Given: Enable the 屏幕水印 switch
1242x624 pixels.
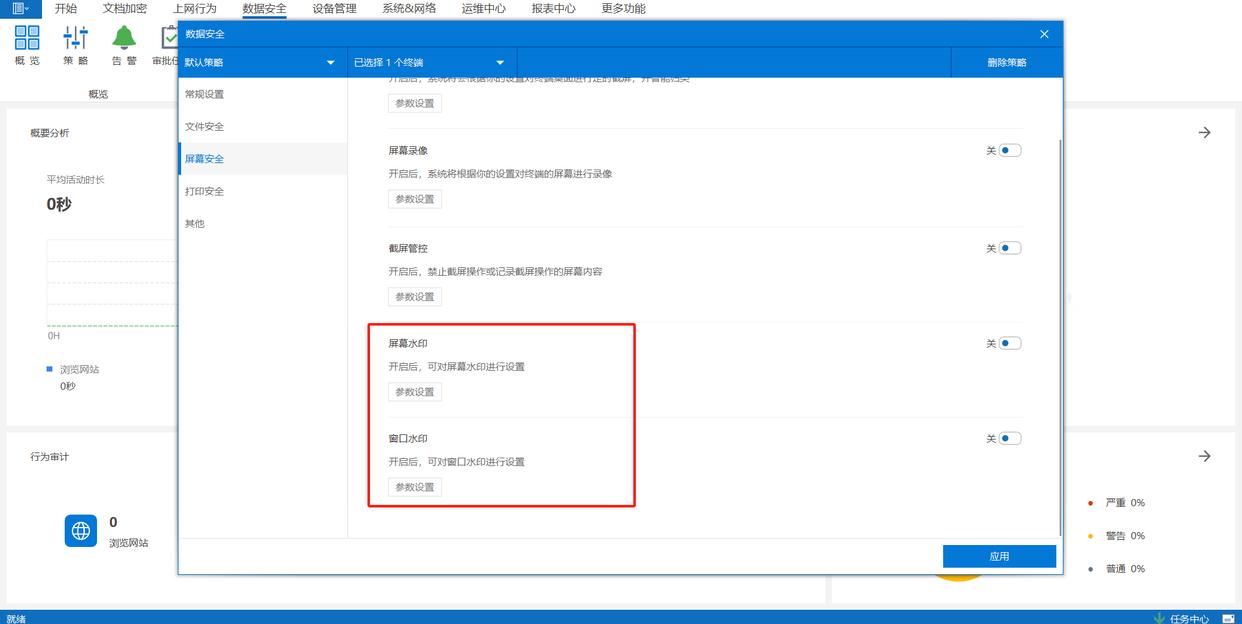Looking at the screenshot, I should [x=1010, y=343].
